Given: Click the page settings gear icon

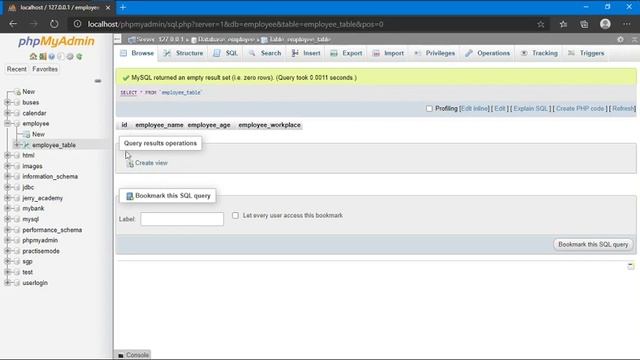Looking at the screenshot, I should (x=620, y=40).
